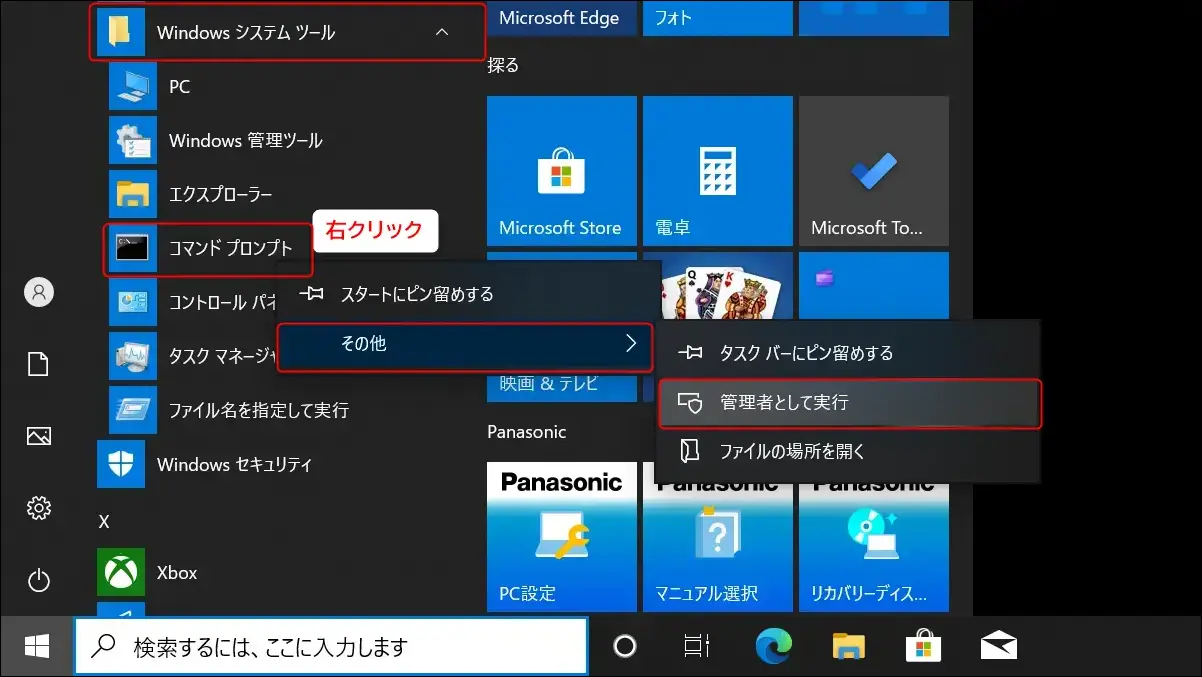Open Cortana circle on taskbar

(625, 647)
